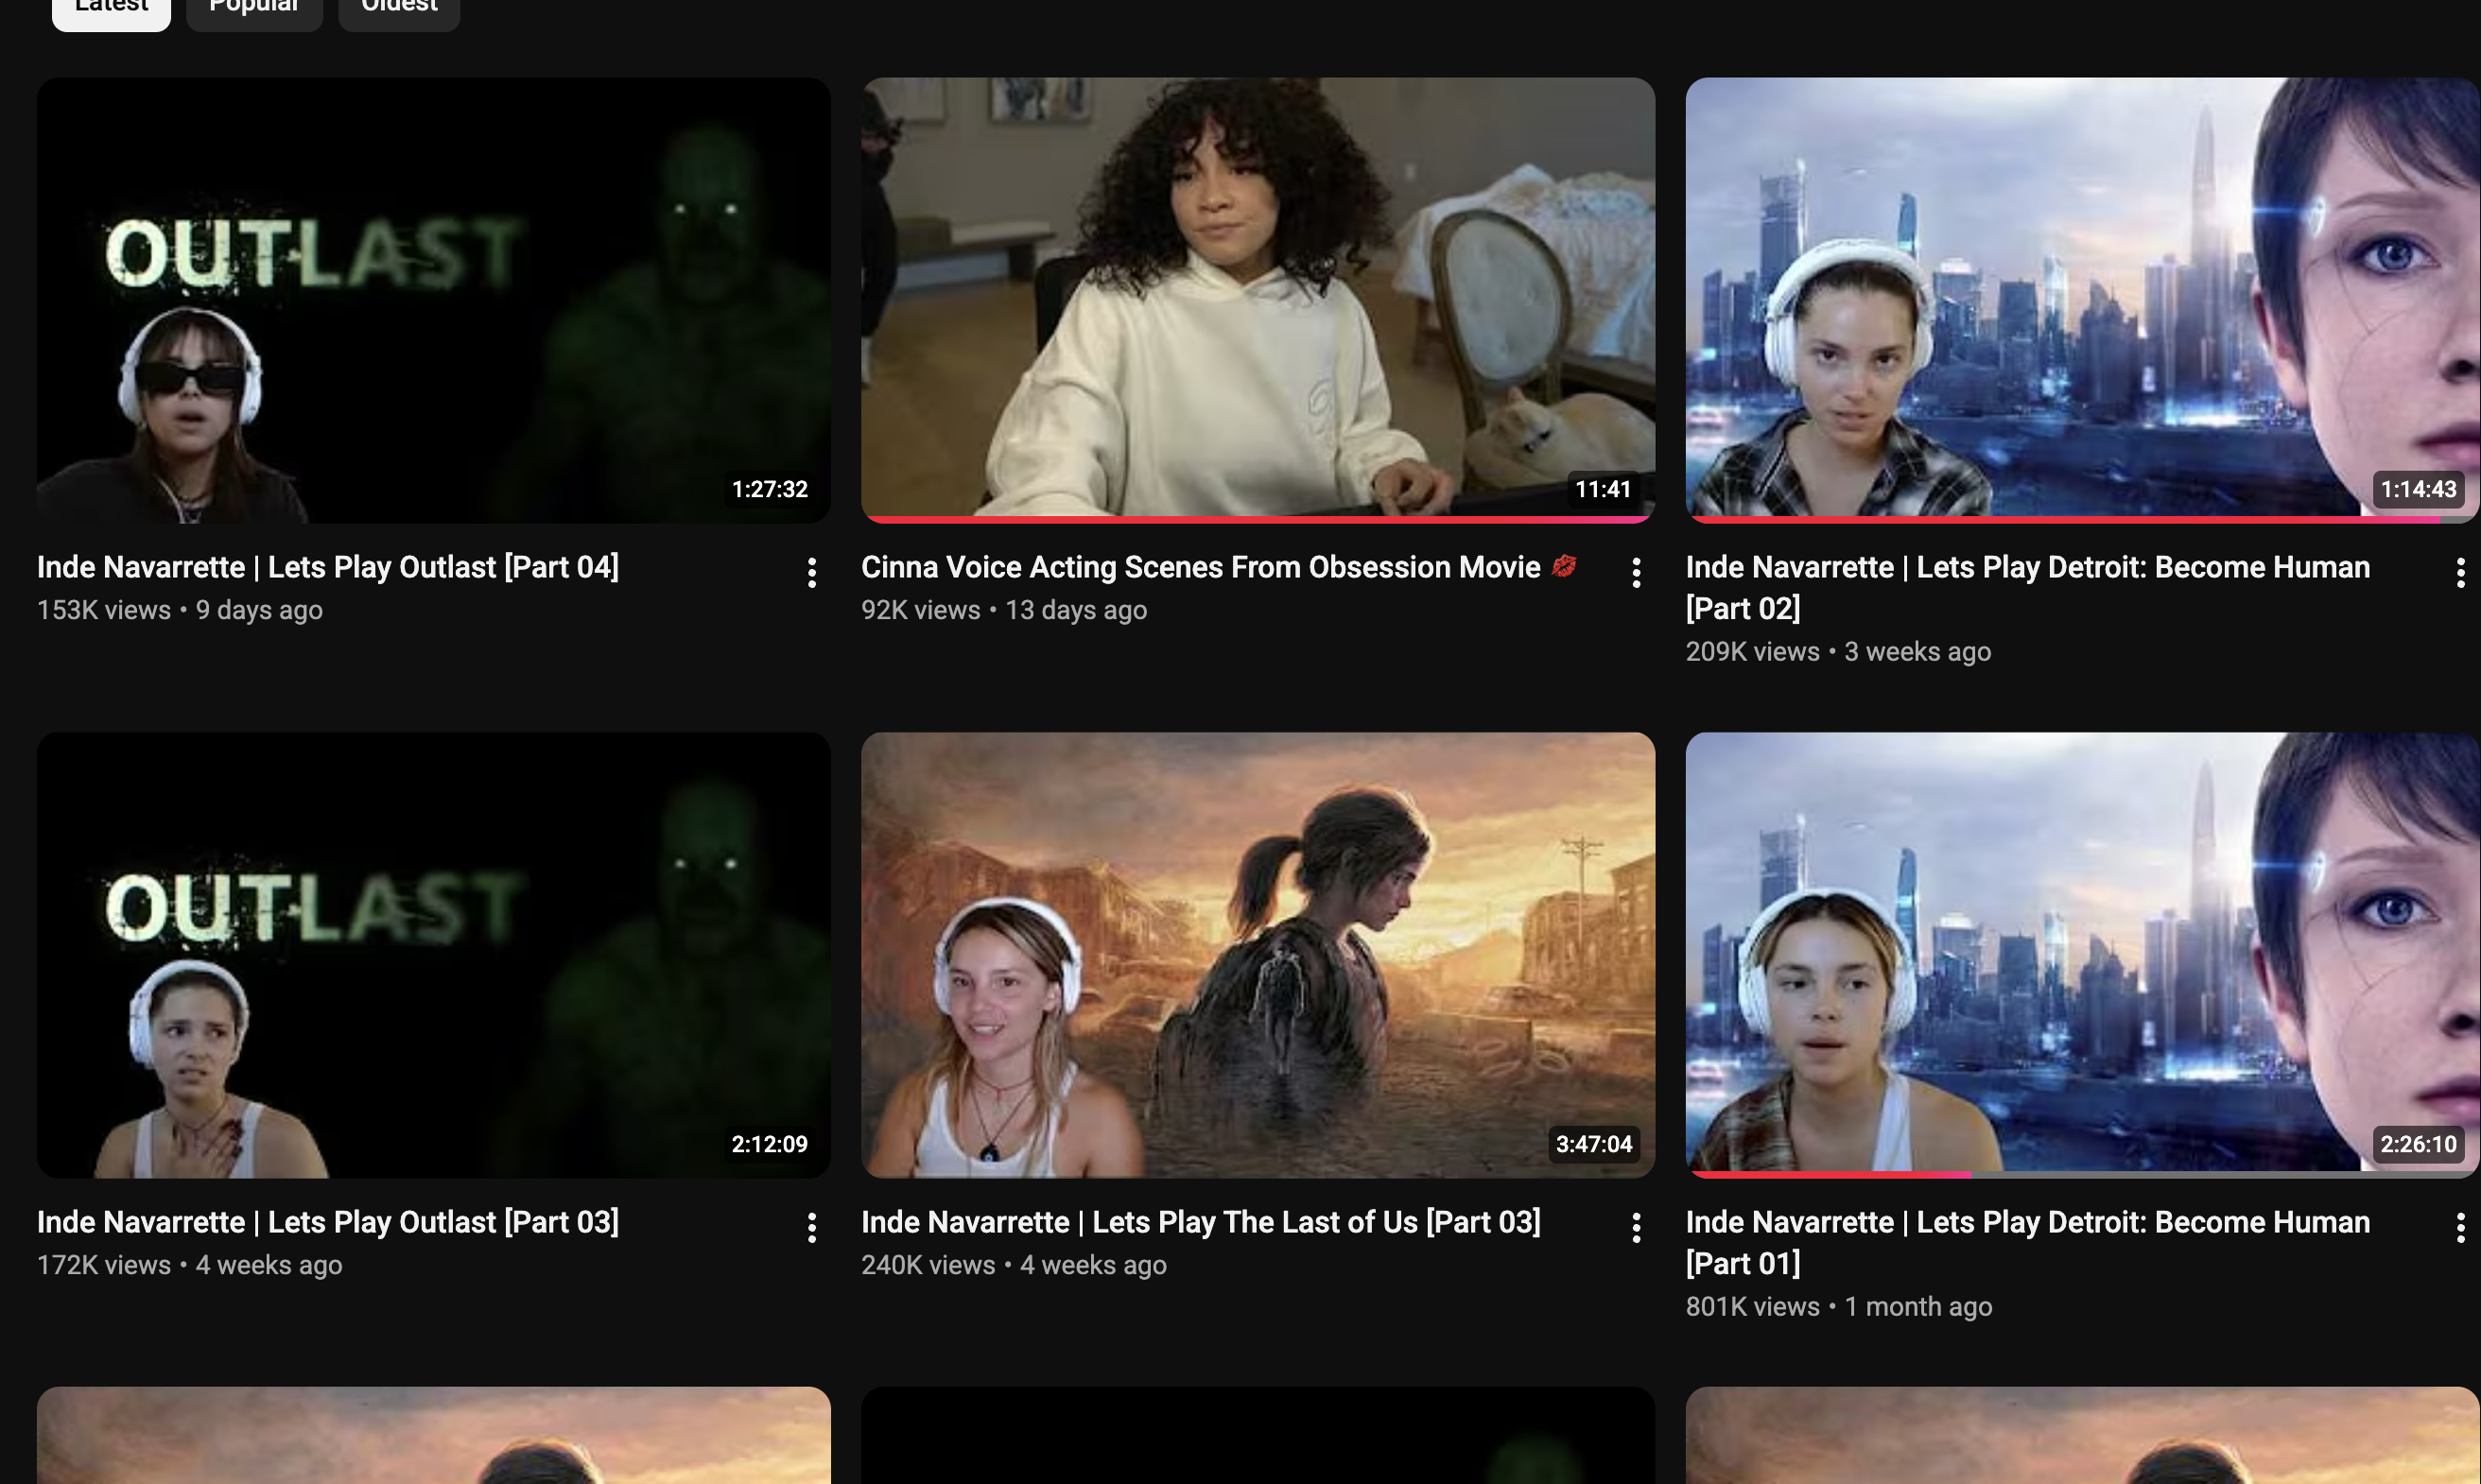
Task: Play the Cinna white hoodie video thumbnail
Action: pyautogui.click(x=1258, y=300)
